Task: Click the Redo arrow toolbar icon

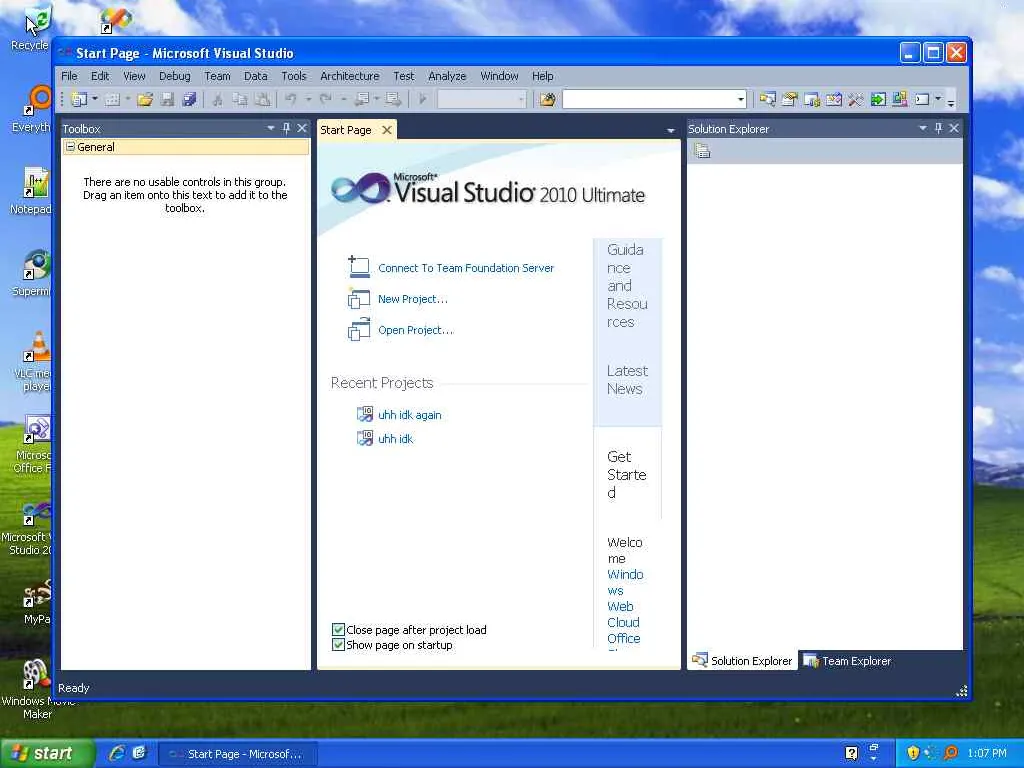Action: click(x=325, y=99)
